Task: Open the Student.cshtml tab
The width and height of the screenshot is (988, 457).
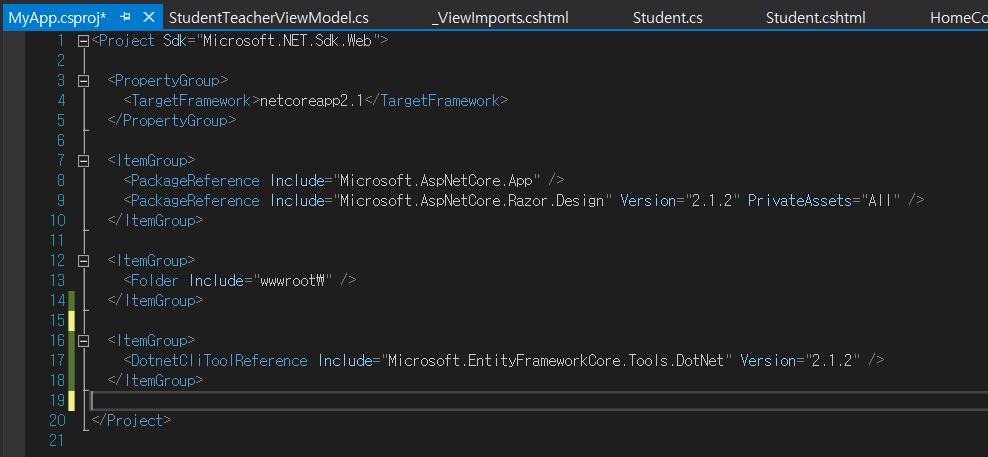Action: [815, 18]
